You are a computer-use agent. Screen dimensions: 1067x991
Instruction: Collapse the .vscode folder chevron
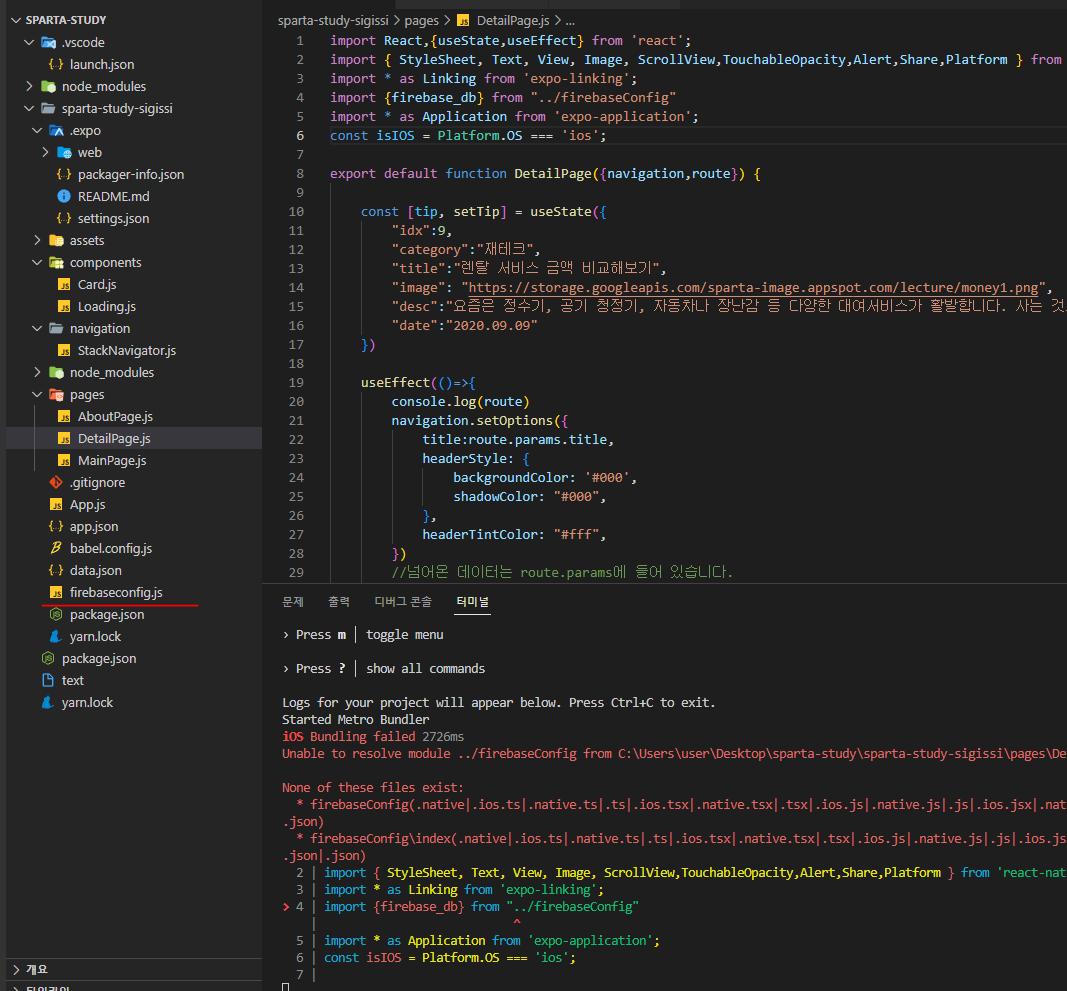pyautogui.click(x=29, y=42)
